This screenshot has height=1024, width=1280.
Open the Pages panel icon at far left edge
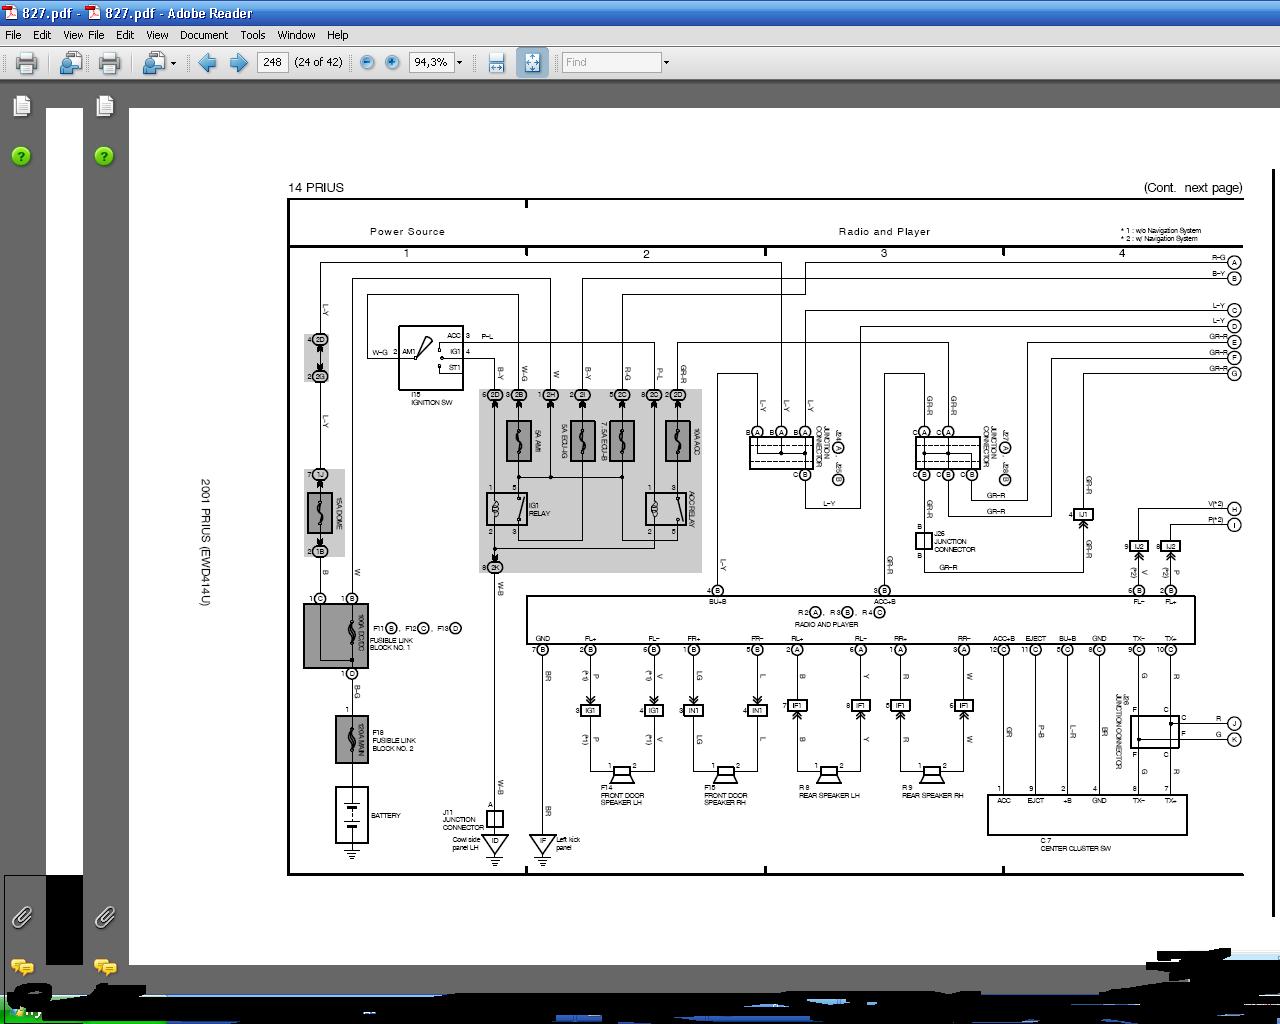[x=21, y=106]
